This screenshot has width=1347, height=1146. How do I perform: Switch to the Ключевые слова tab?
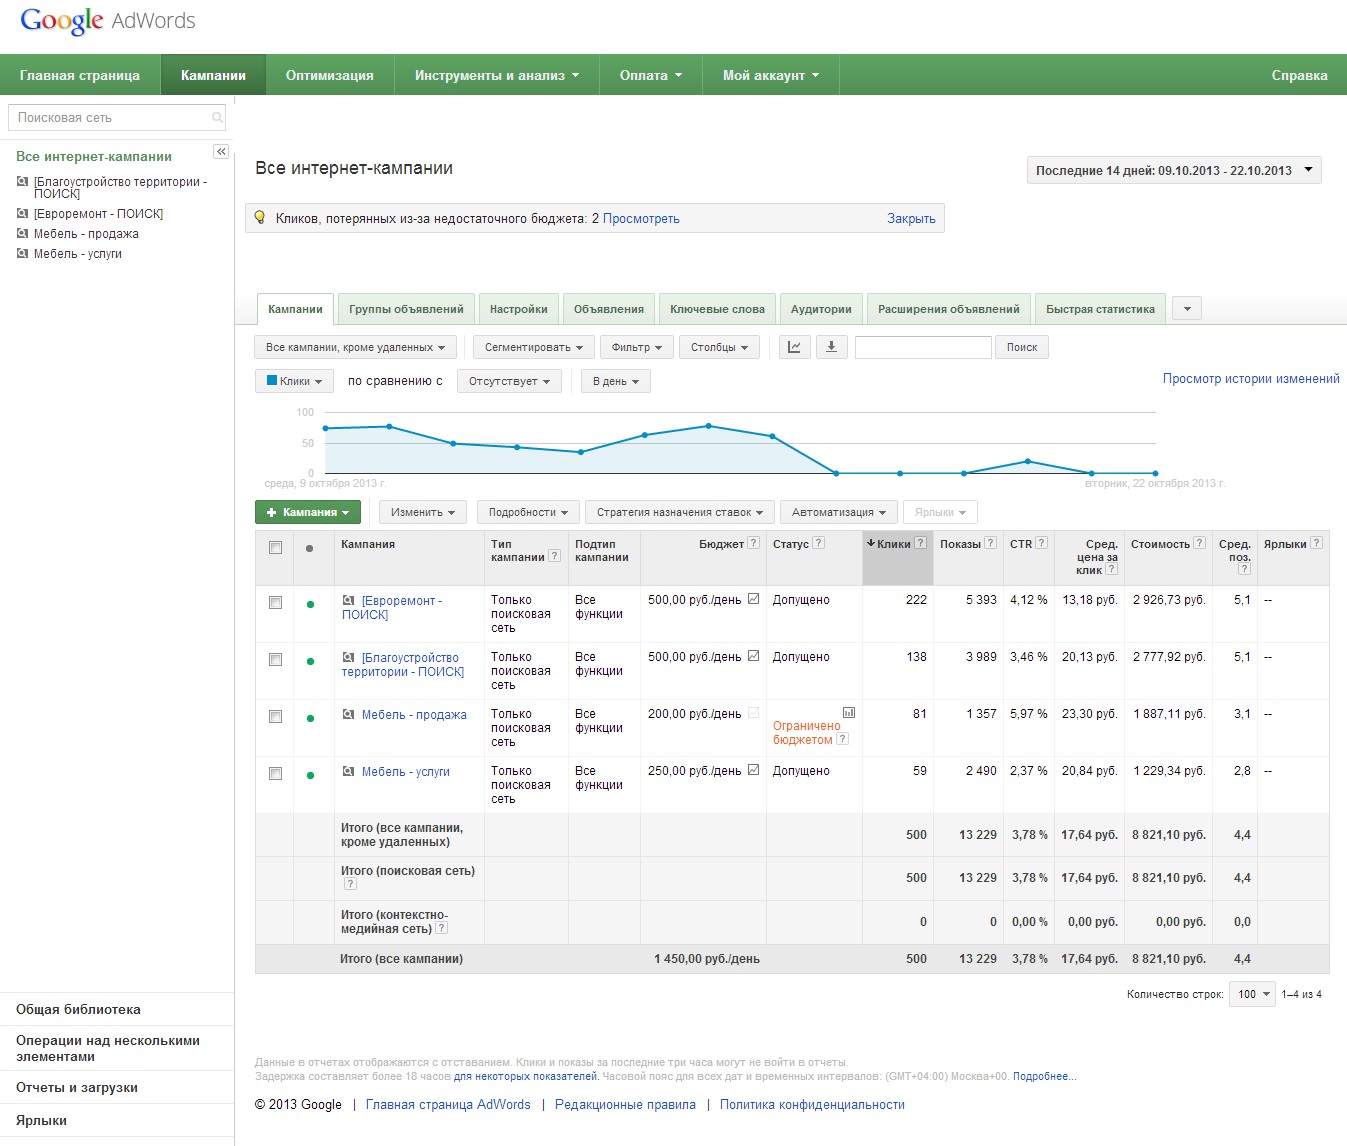(x=717, y=309)
